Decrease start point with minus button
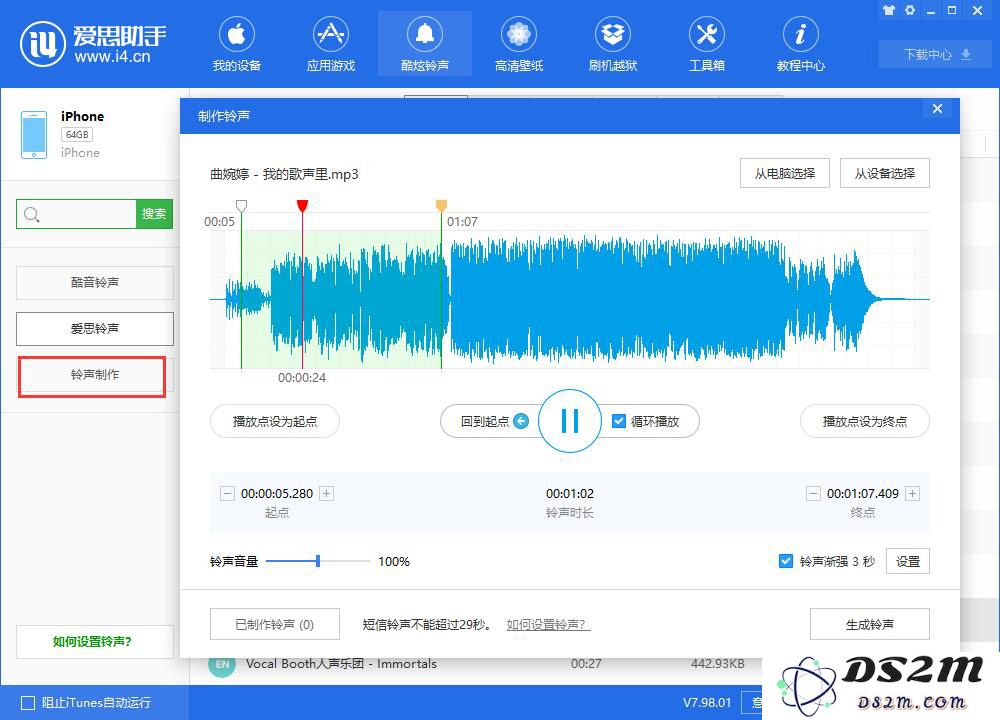Image resolution: width=1000 pixels, height=720 pixels. tap(227, 494)
